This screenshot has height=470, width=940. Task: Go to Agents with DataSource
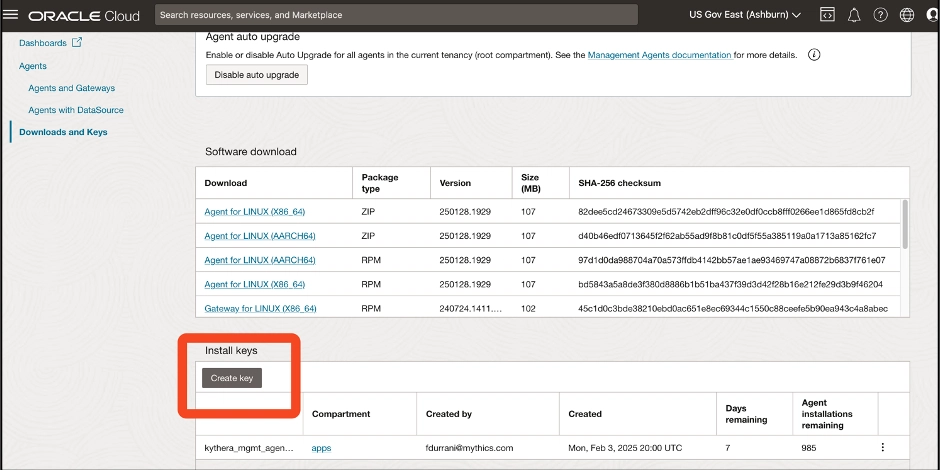pos(76,110)
